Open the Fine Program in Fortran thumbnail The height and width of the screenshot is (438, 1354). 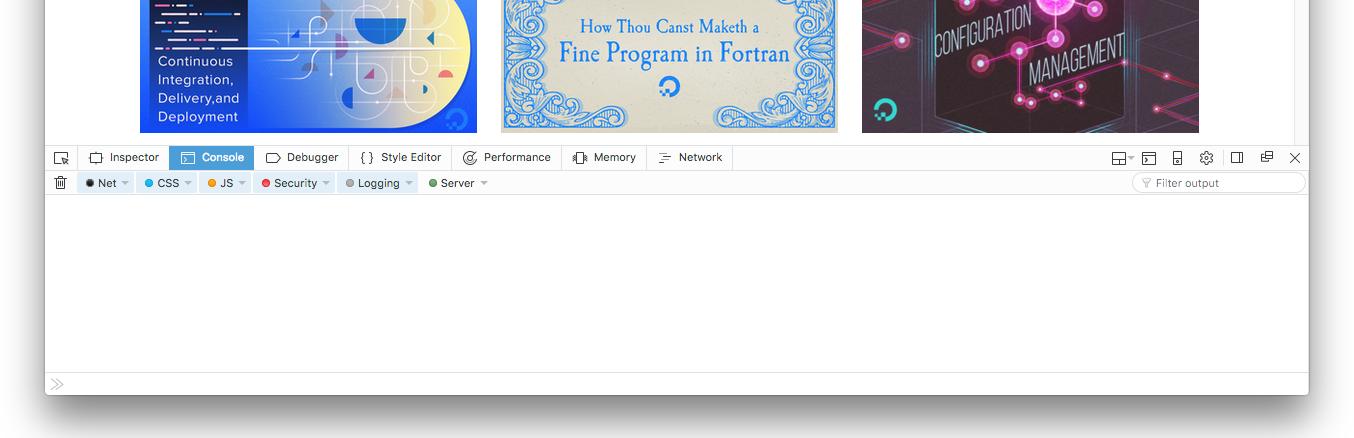[669, 66]
